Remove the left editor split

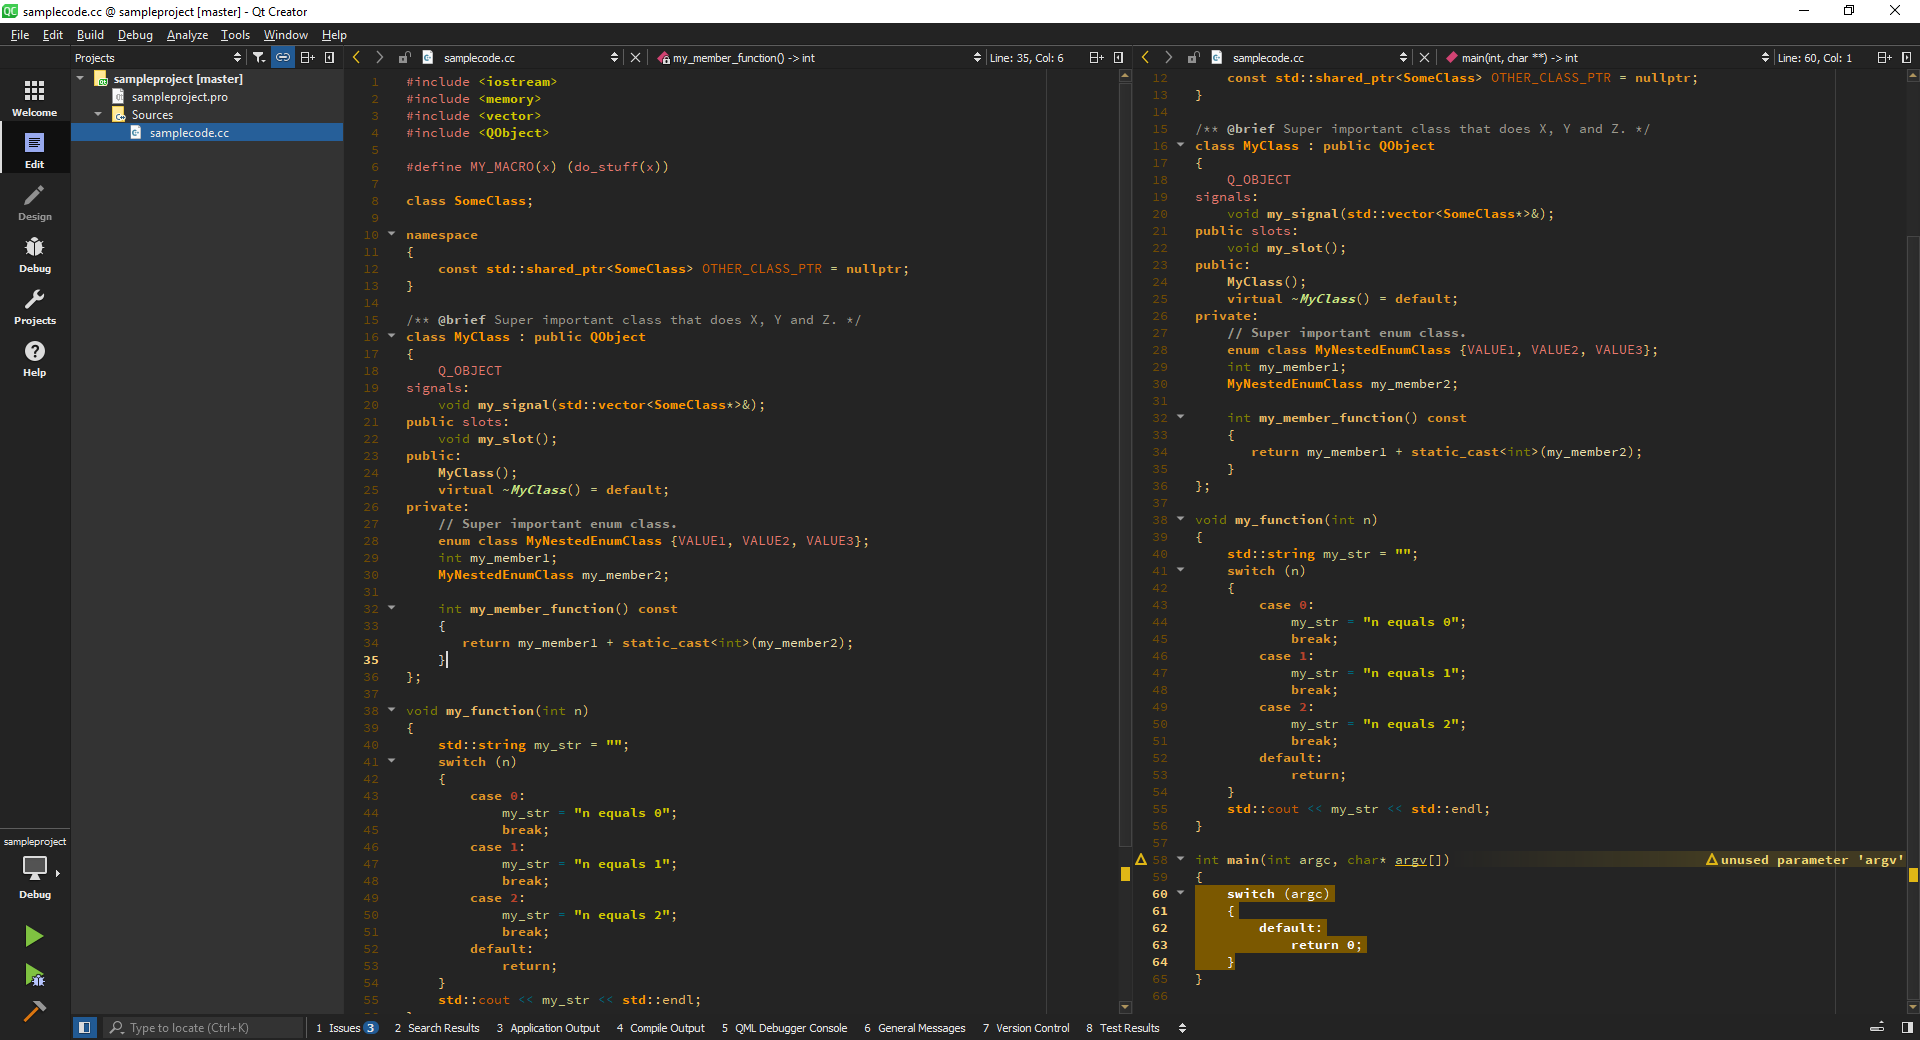1118,58
